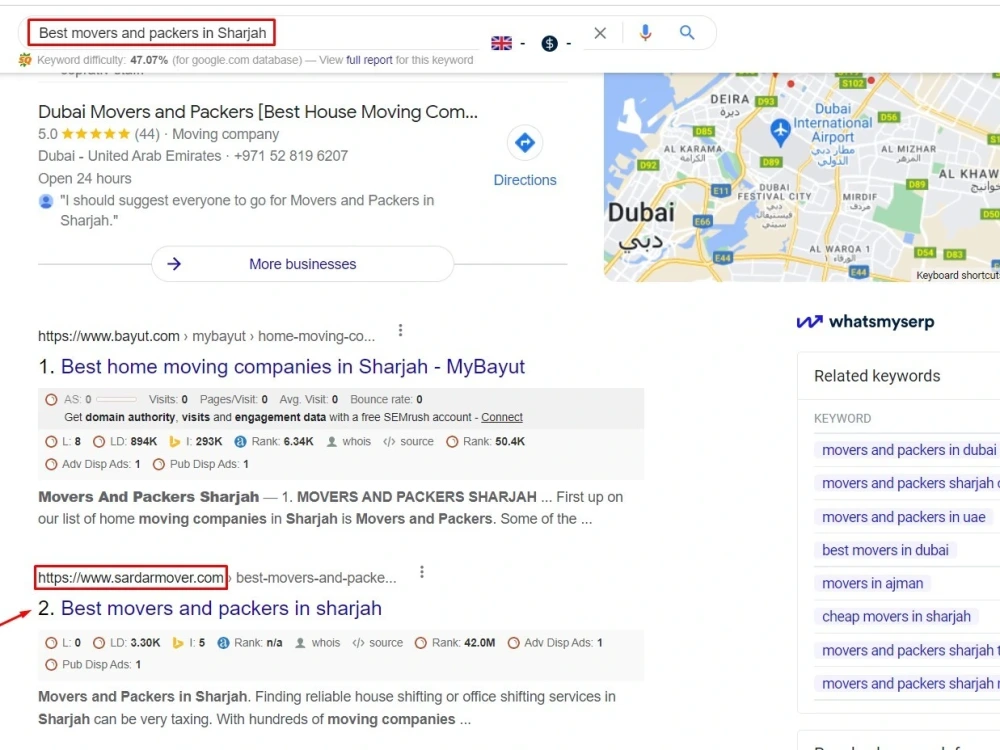The image size is (1000, 750).
Task: View source for the bayut.com result
Action: point(408,441)
